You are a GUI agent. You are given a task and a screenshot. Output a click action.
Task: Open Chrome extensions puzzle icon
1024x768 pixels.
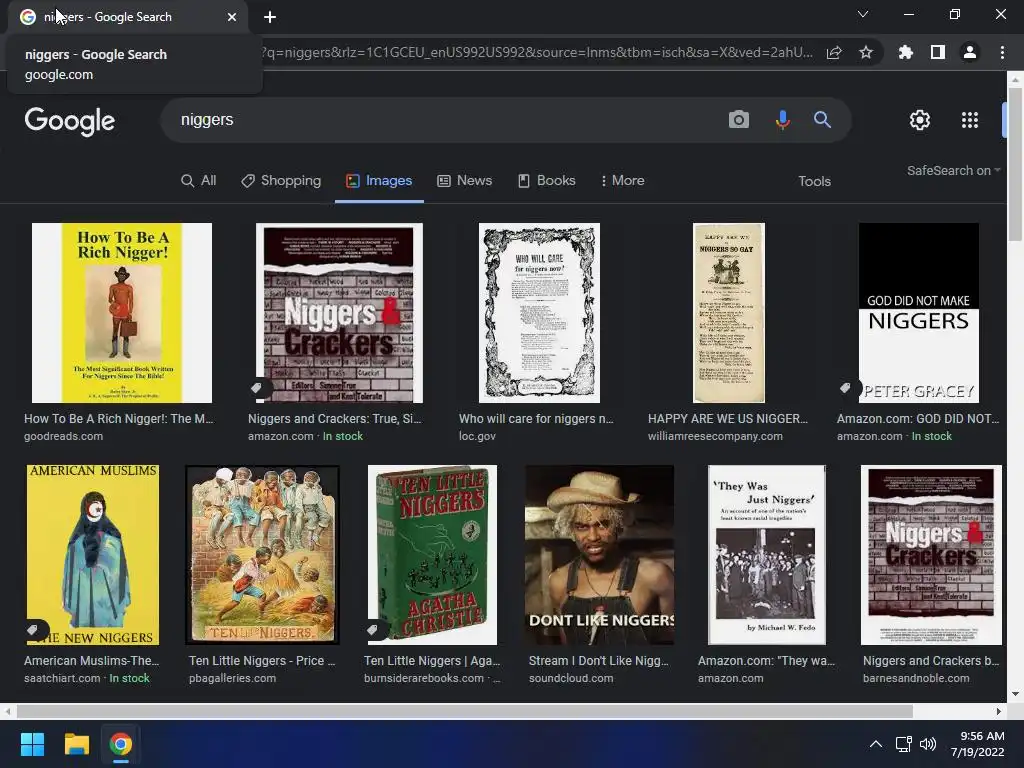click(905, 52)
